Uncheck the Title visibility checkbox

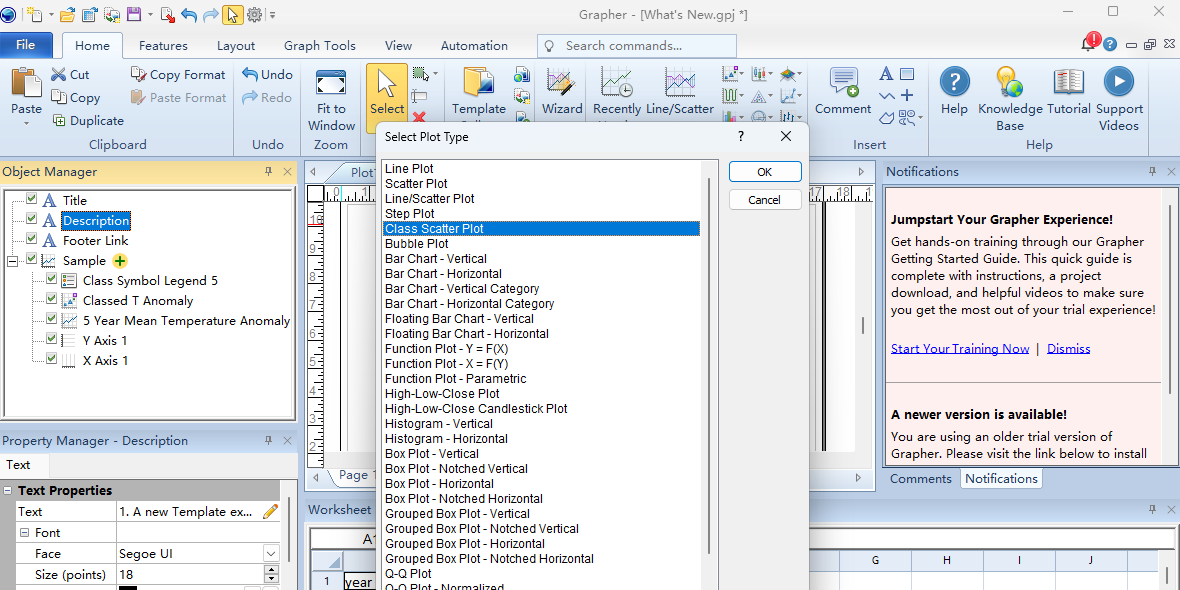click(31, 199)
